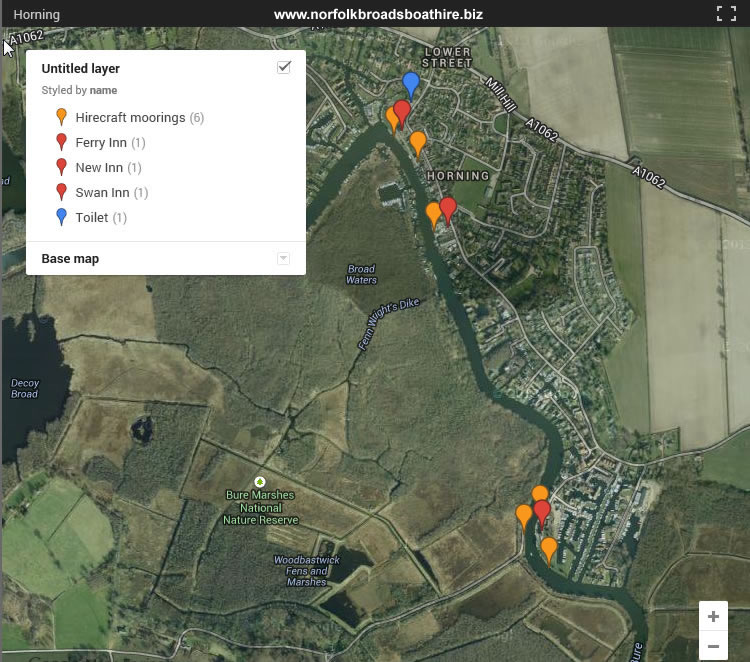Viewport: 750px width, 662px height.
Task: Click the Bure Marshes nature reserve marker
Action: (x=260, y=481)
